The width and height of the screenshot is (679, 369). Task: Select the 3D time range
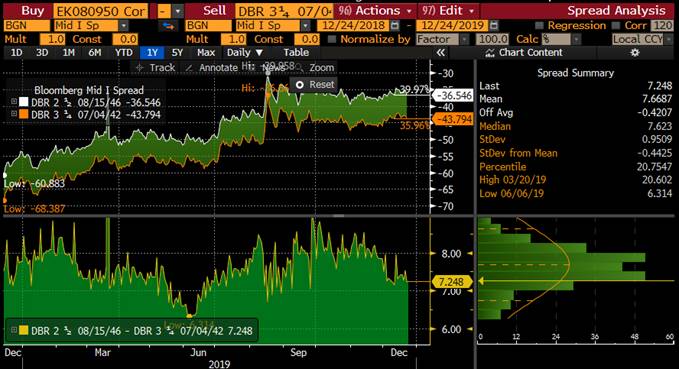point(42,53)
